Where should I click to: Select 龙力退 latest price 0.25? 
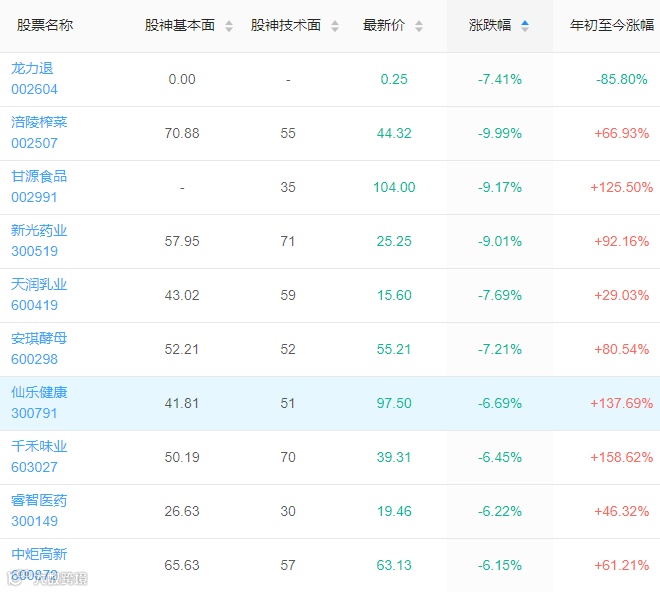(394, 79)
